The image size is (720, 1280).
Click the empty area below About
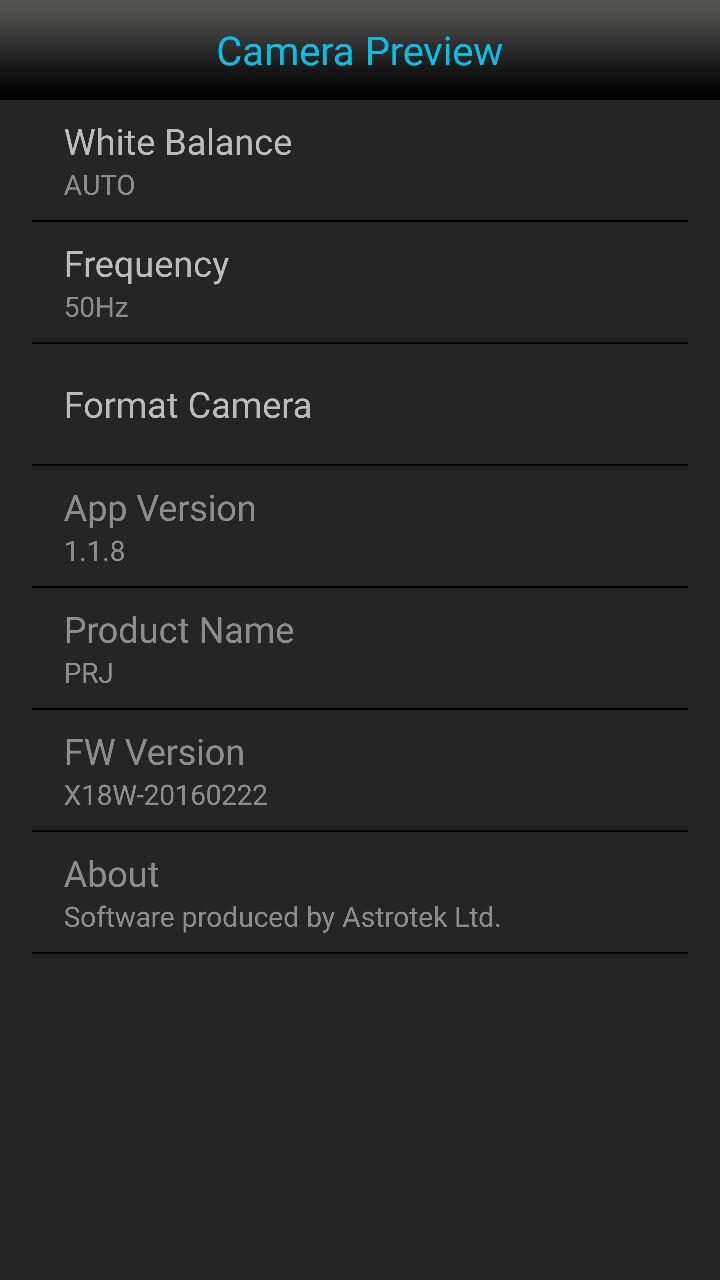tap(360, 1110)
